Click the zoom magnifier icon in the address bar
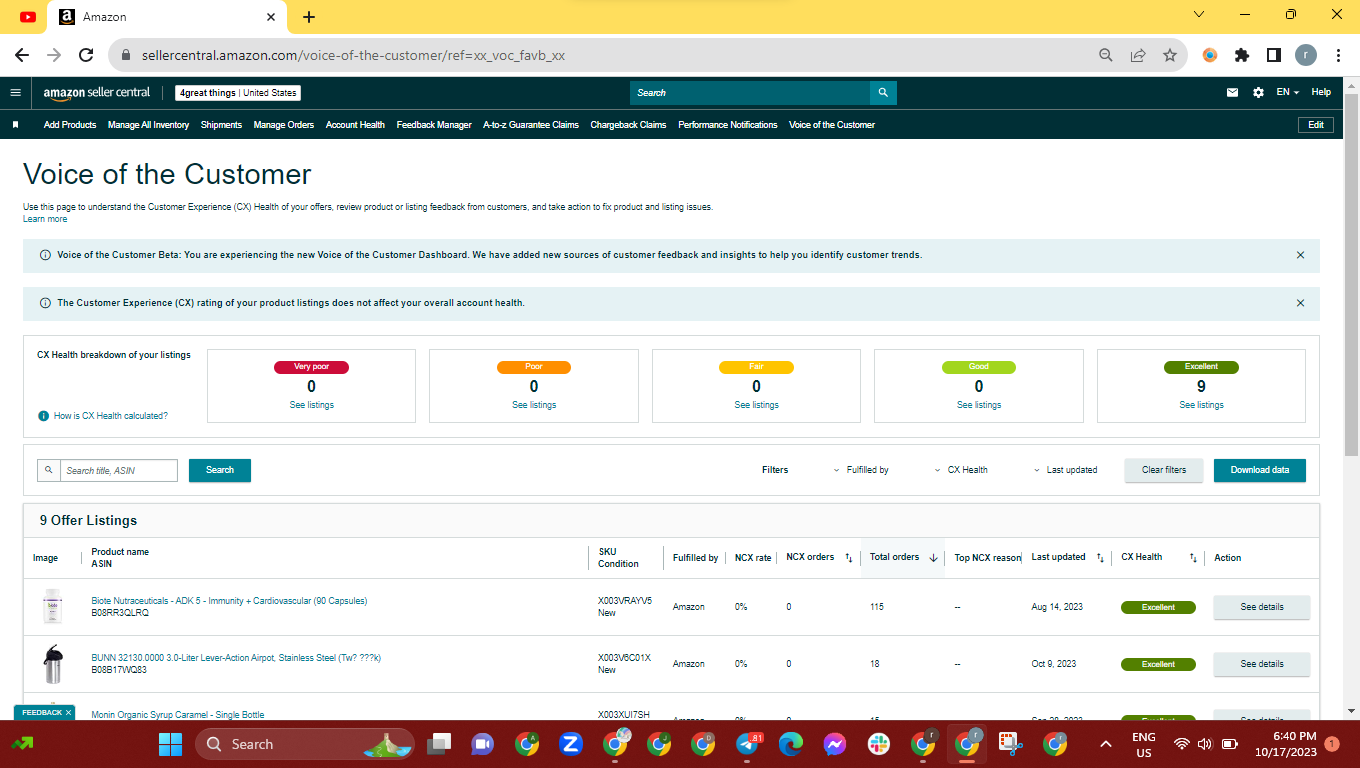This screenshot has width=1360, height=768. (x=1106, y=55)
